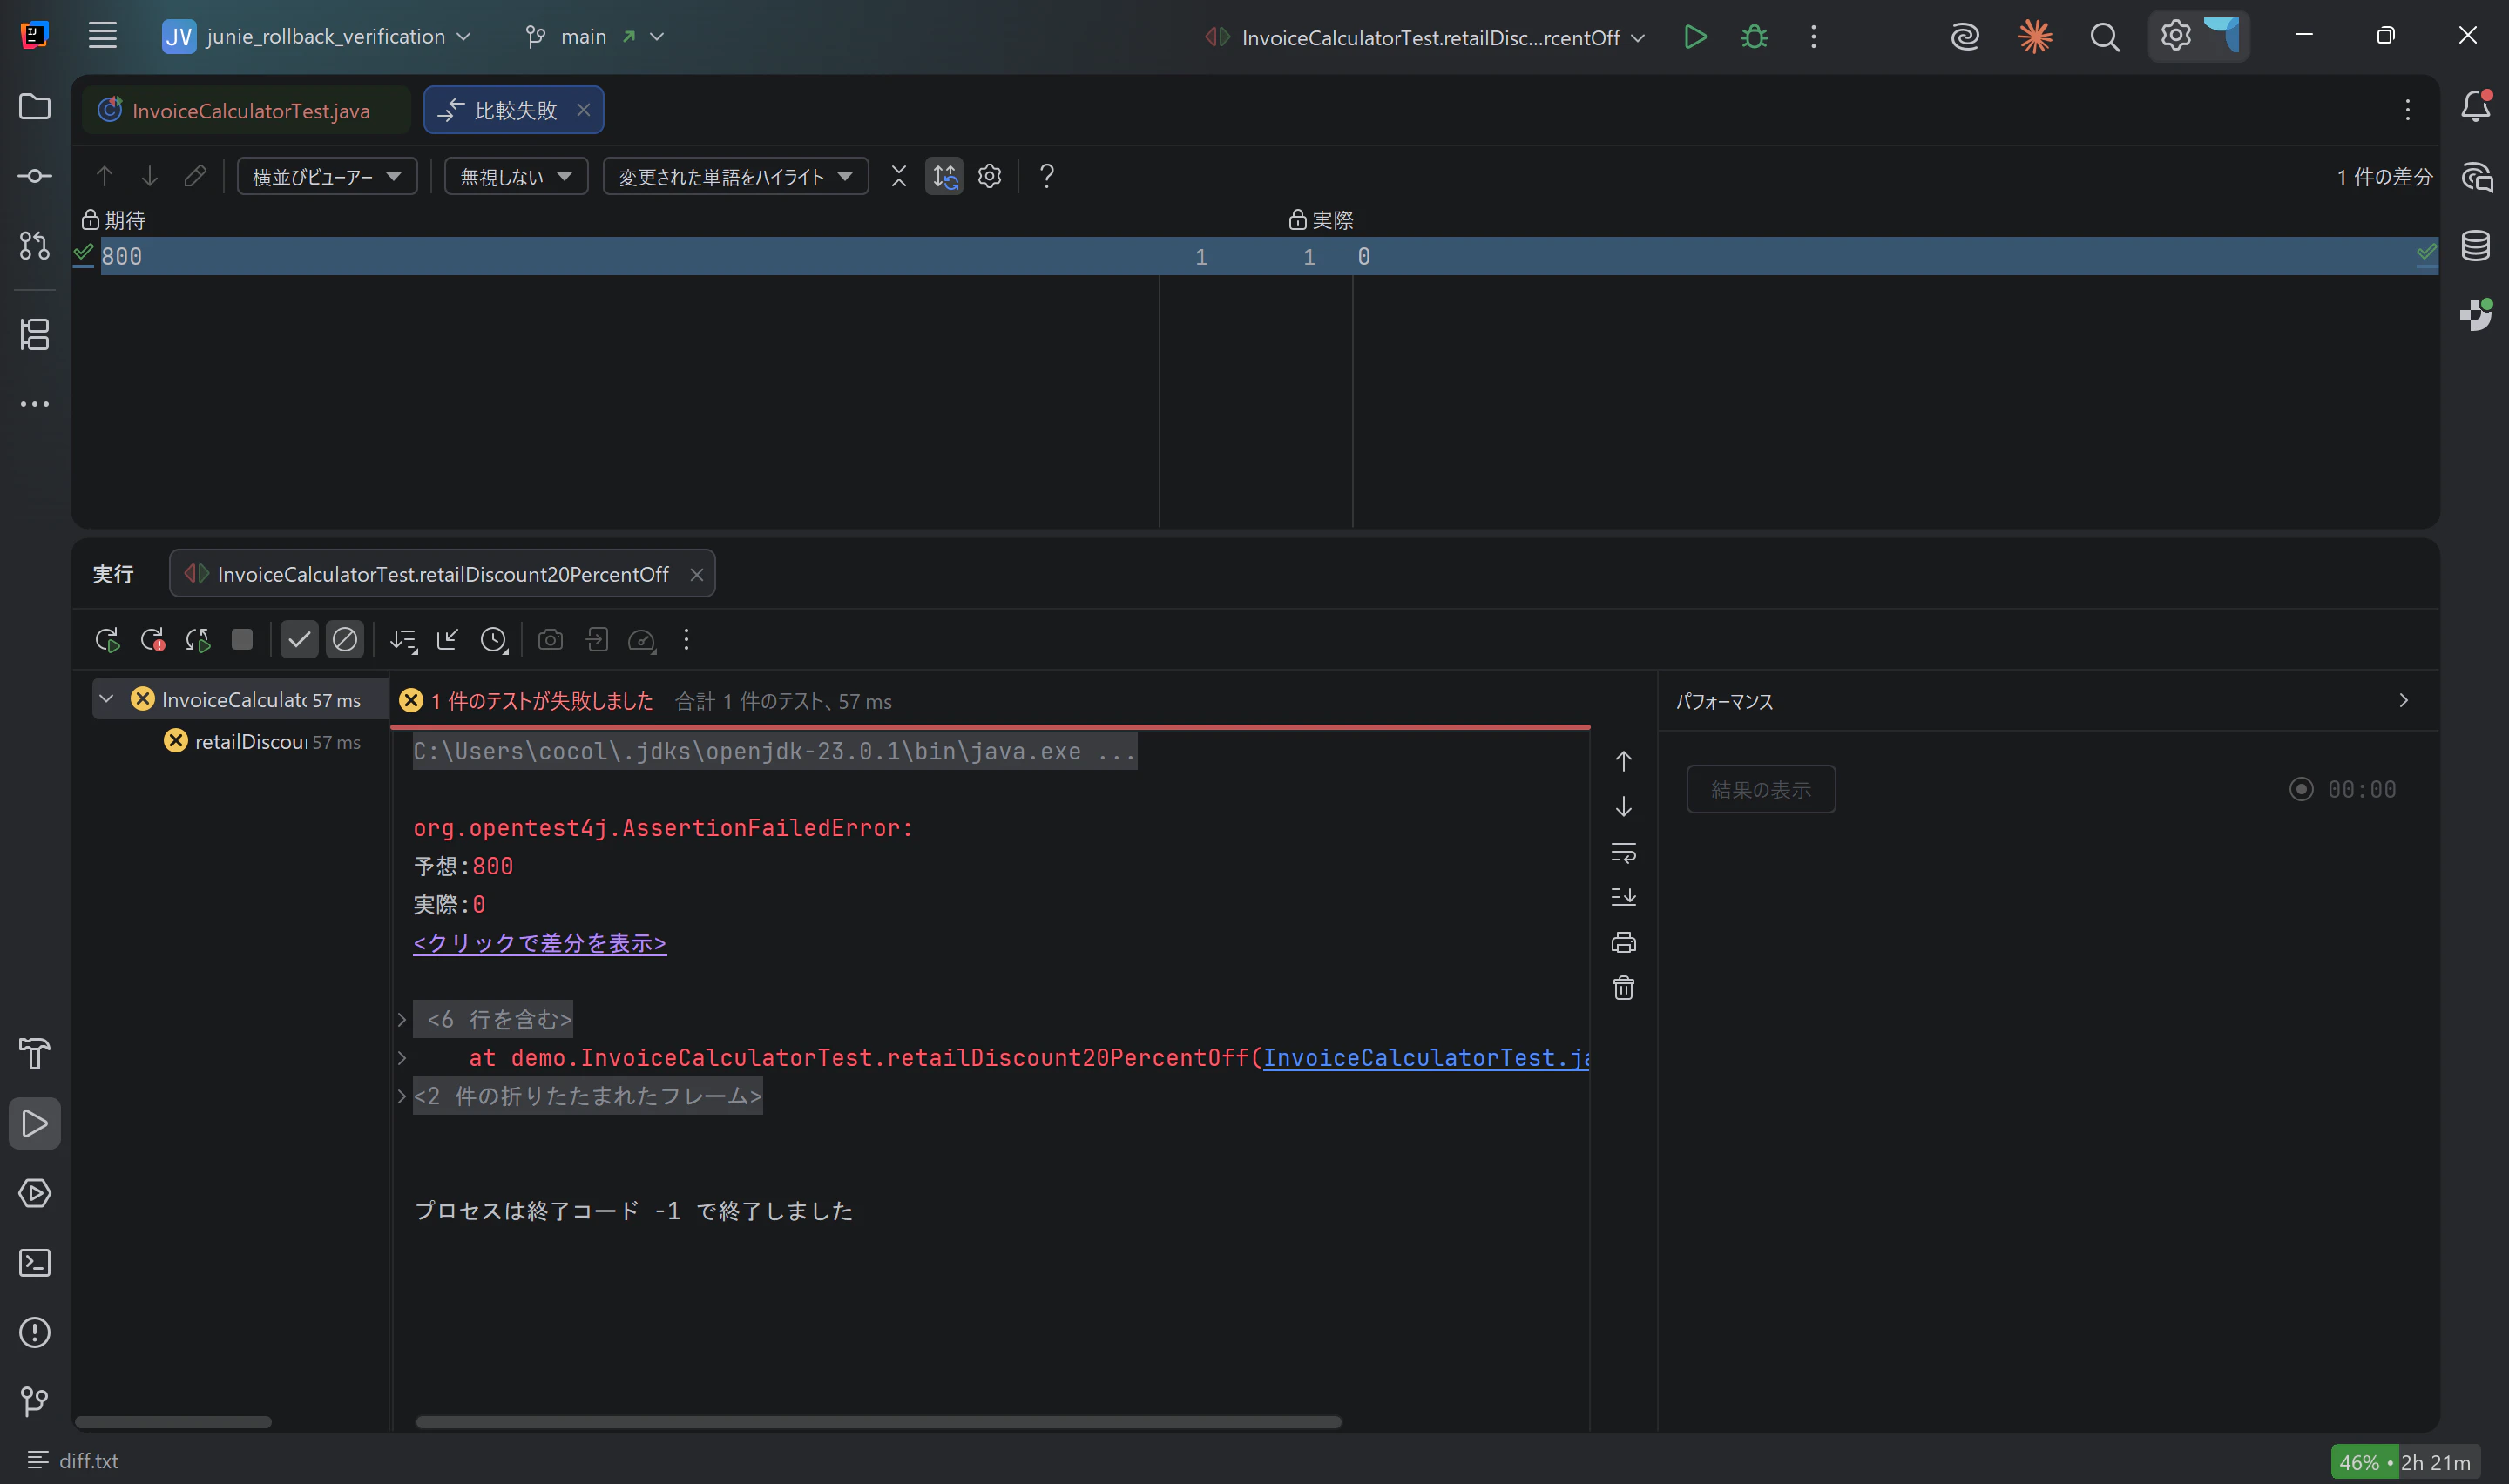Image resolution: width=2509 pixels, height=1484 pixels.
Task: Clear all console output trash icon
Action: [1623, 988]
